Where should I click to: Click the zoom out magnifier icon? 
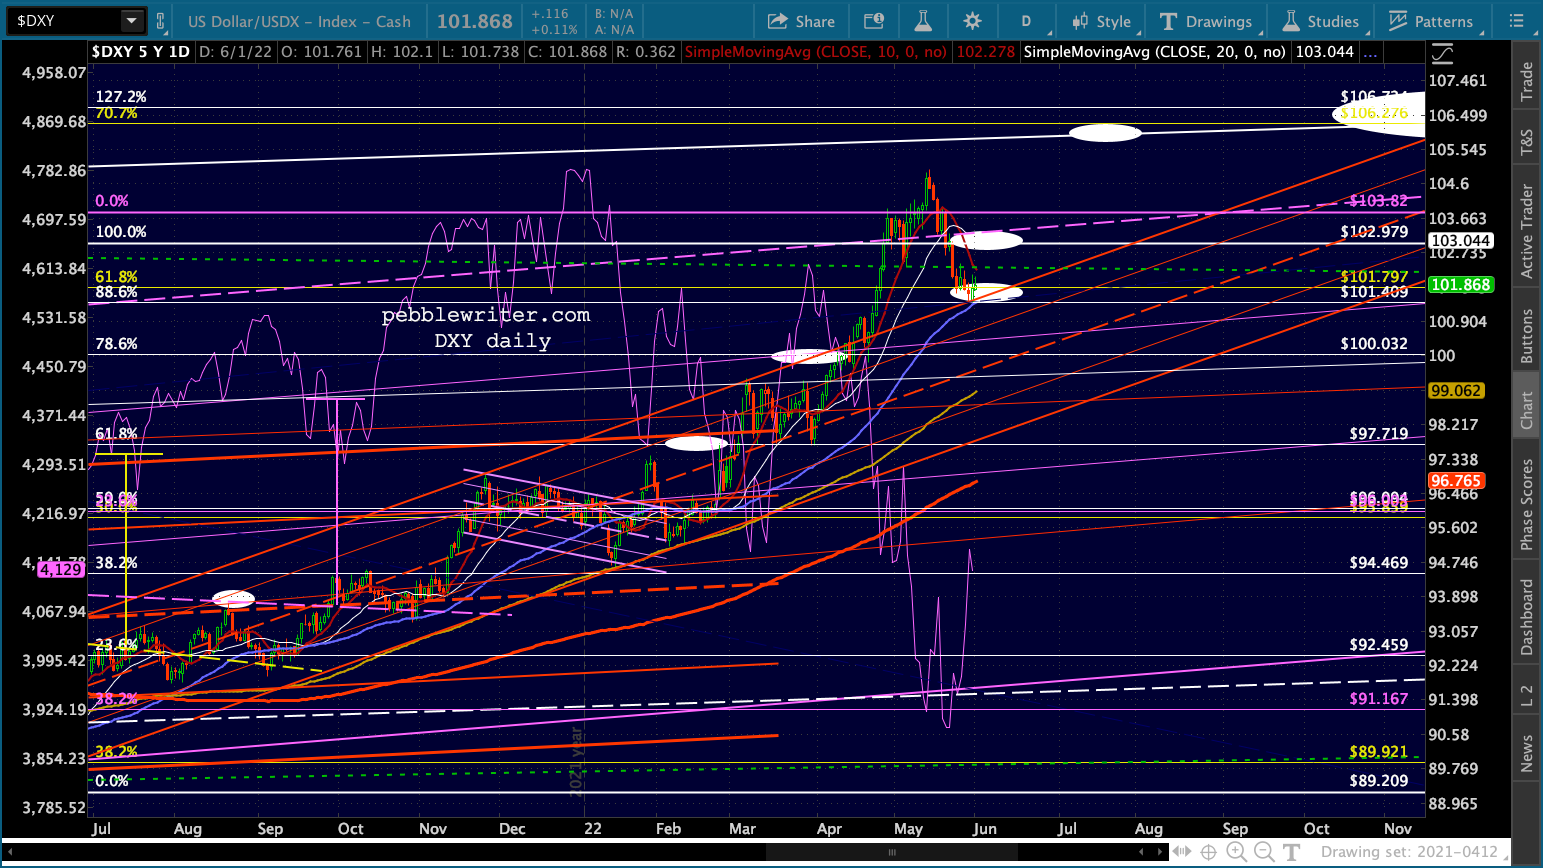pyautogui.click(x=1264, y=852)
